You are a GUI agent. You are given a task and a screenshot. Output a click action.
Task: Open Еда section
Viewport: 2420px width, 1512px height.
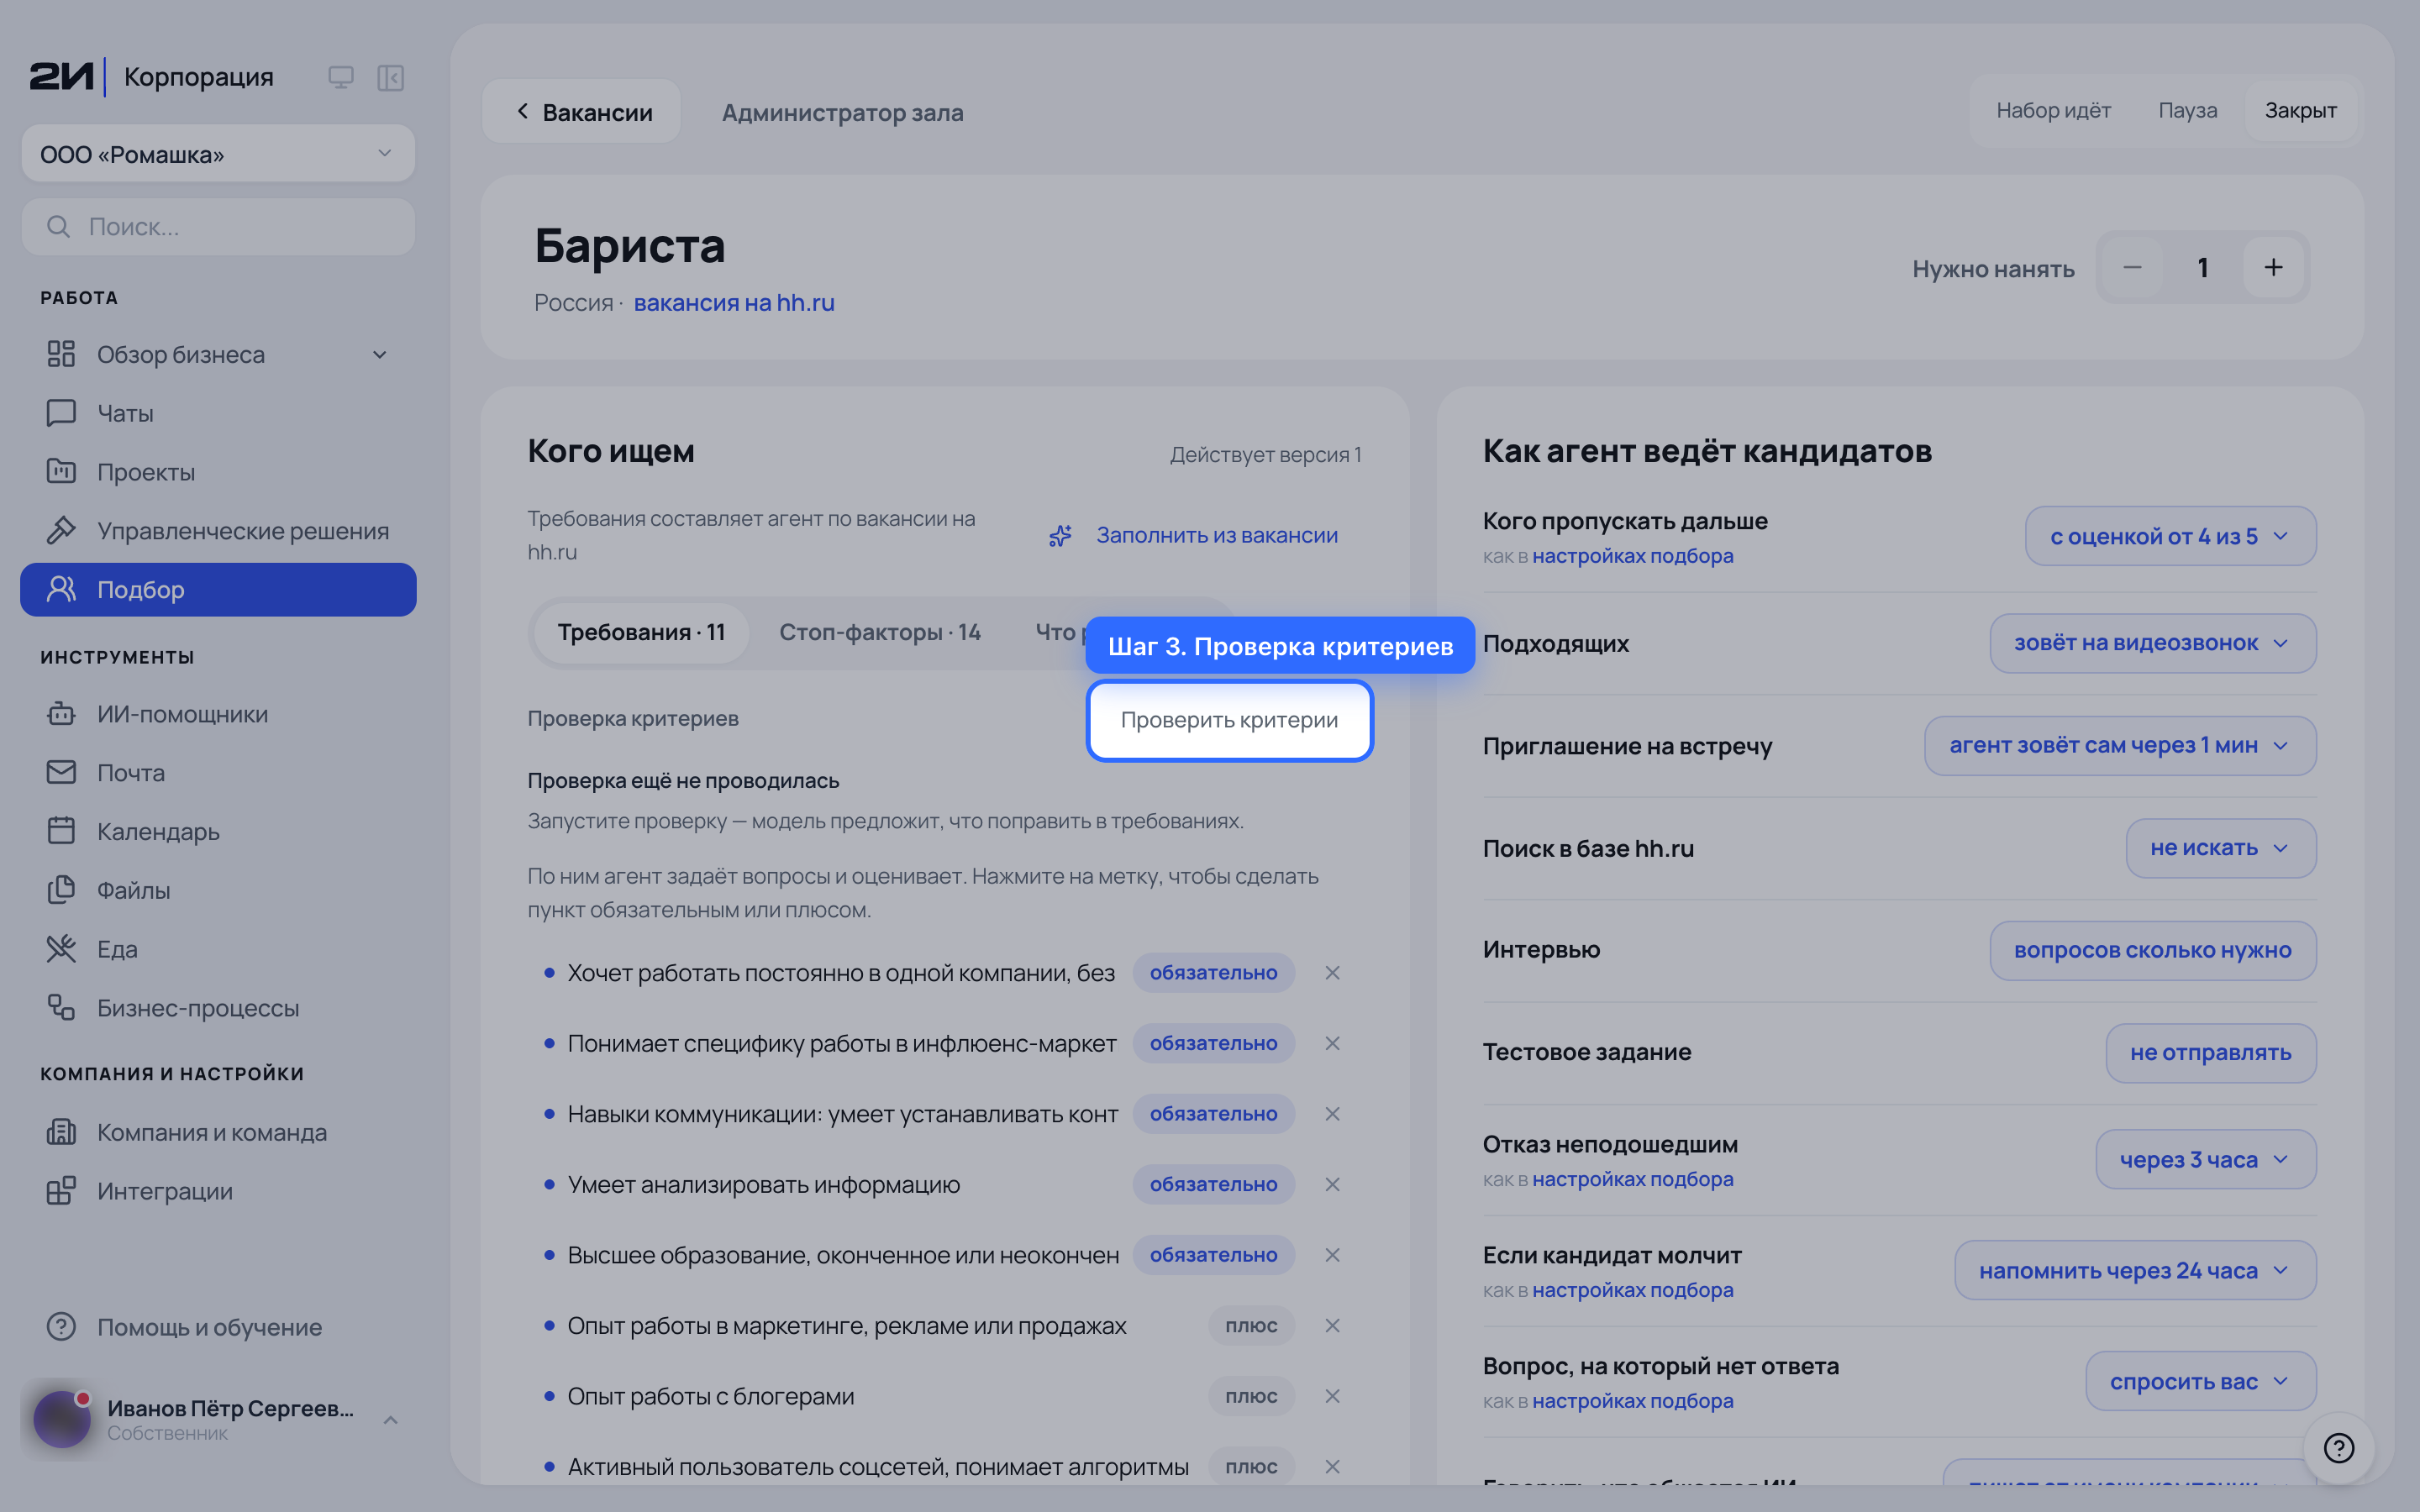click(218, 949)
